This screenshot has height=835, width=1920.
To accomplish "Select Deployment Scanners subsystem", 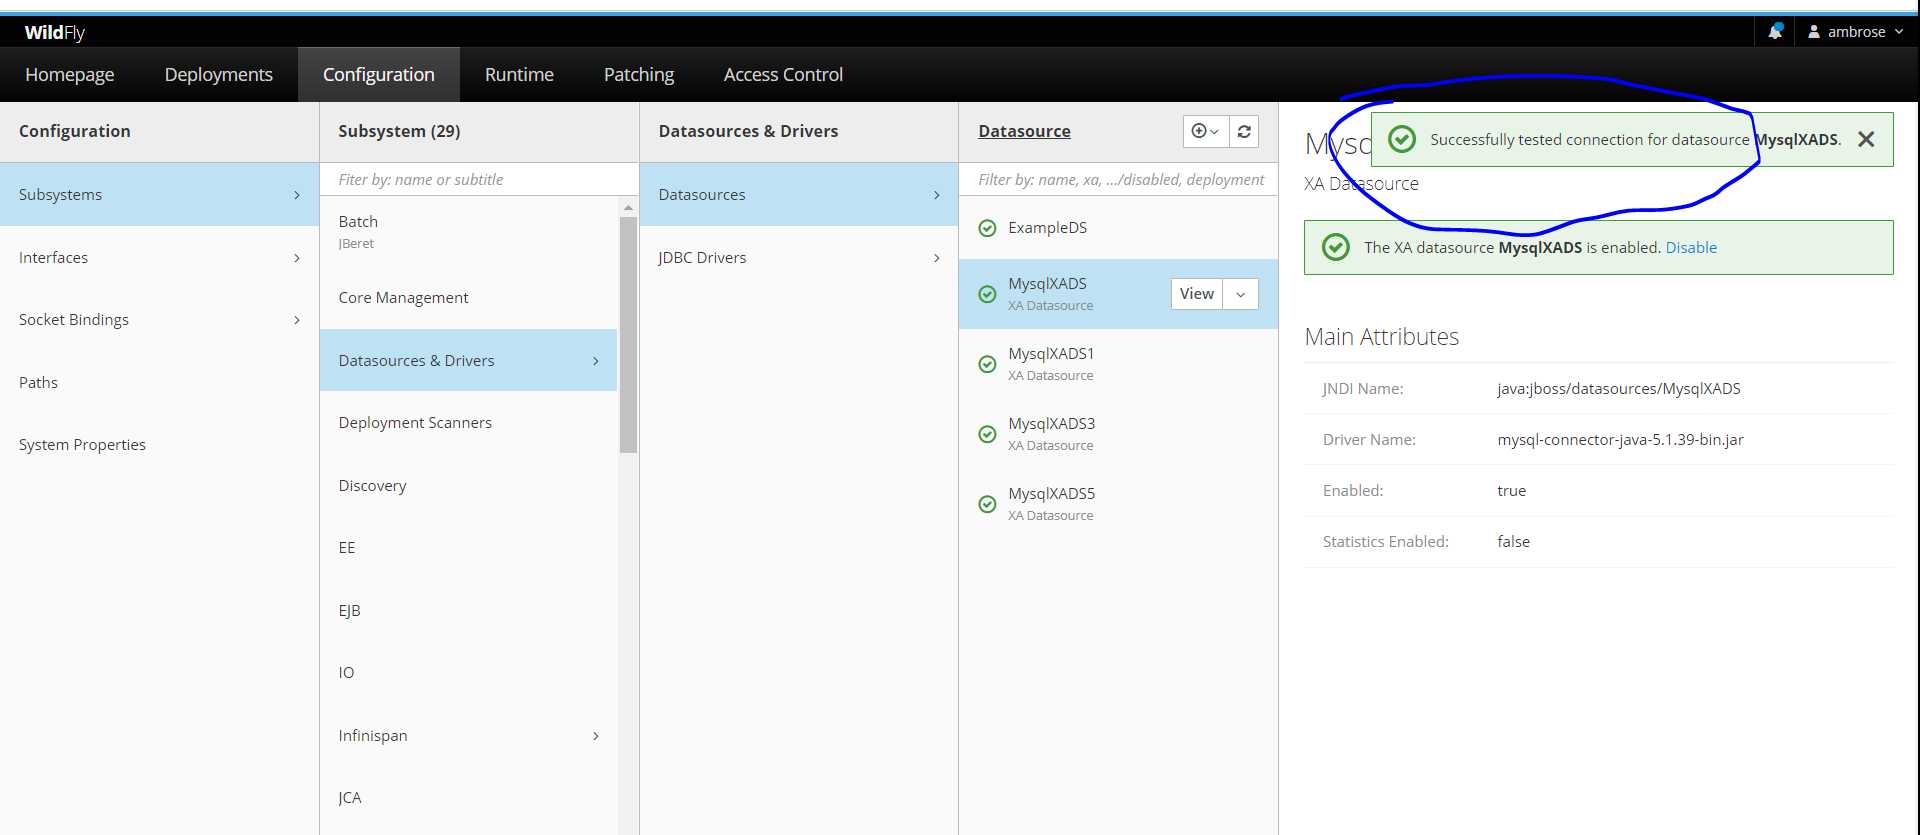I will (x=468, y=423).
